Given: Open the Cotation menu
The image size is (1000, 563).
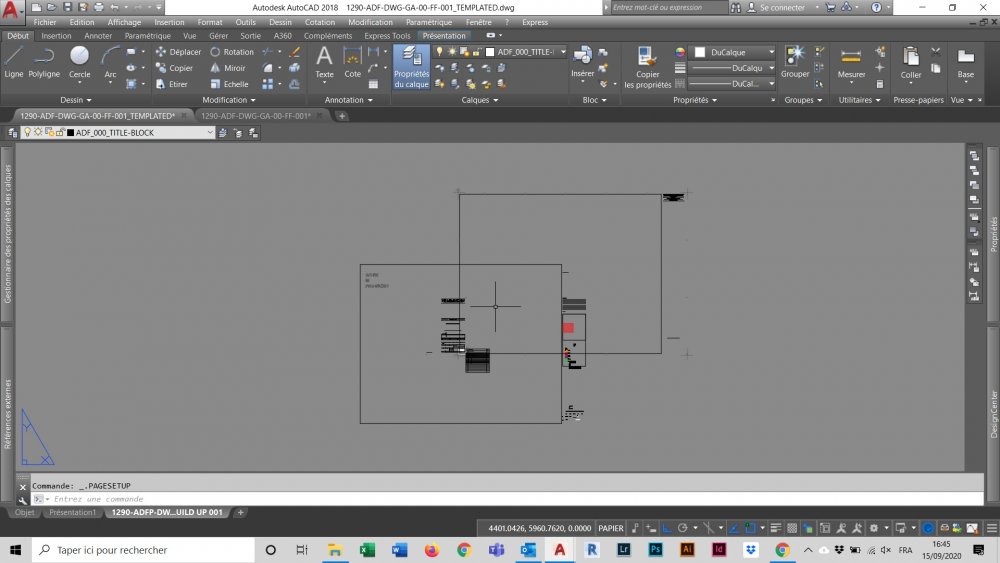Looking at the screenshot, I should click(x=320, y=22).
